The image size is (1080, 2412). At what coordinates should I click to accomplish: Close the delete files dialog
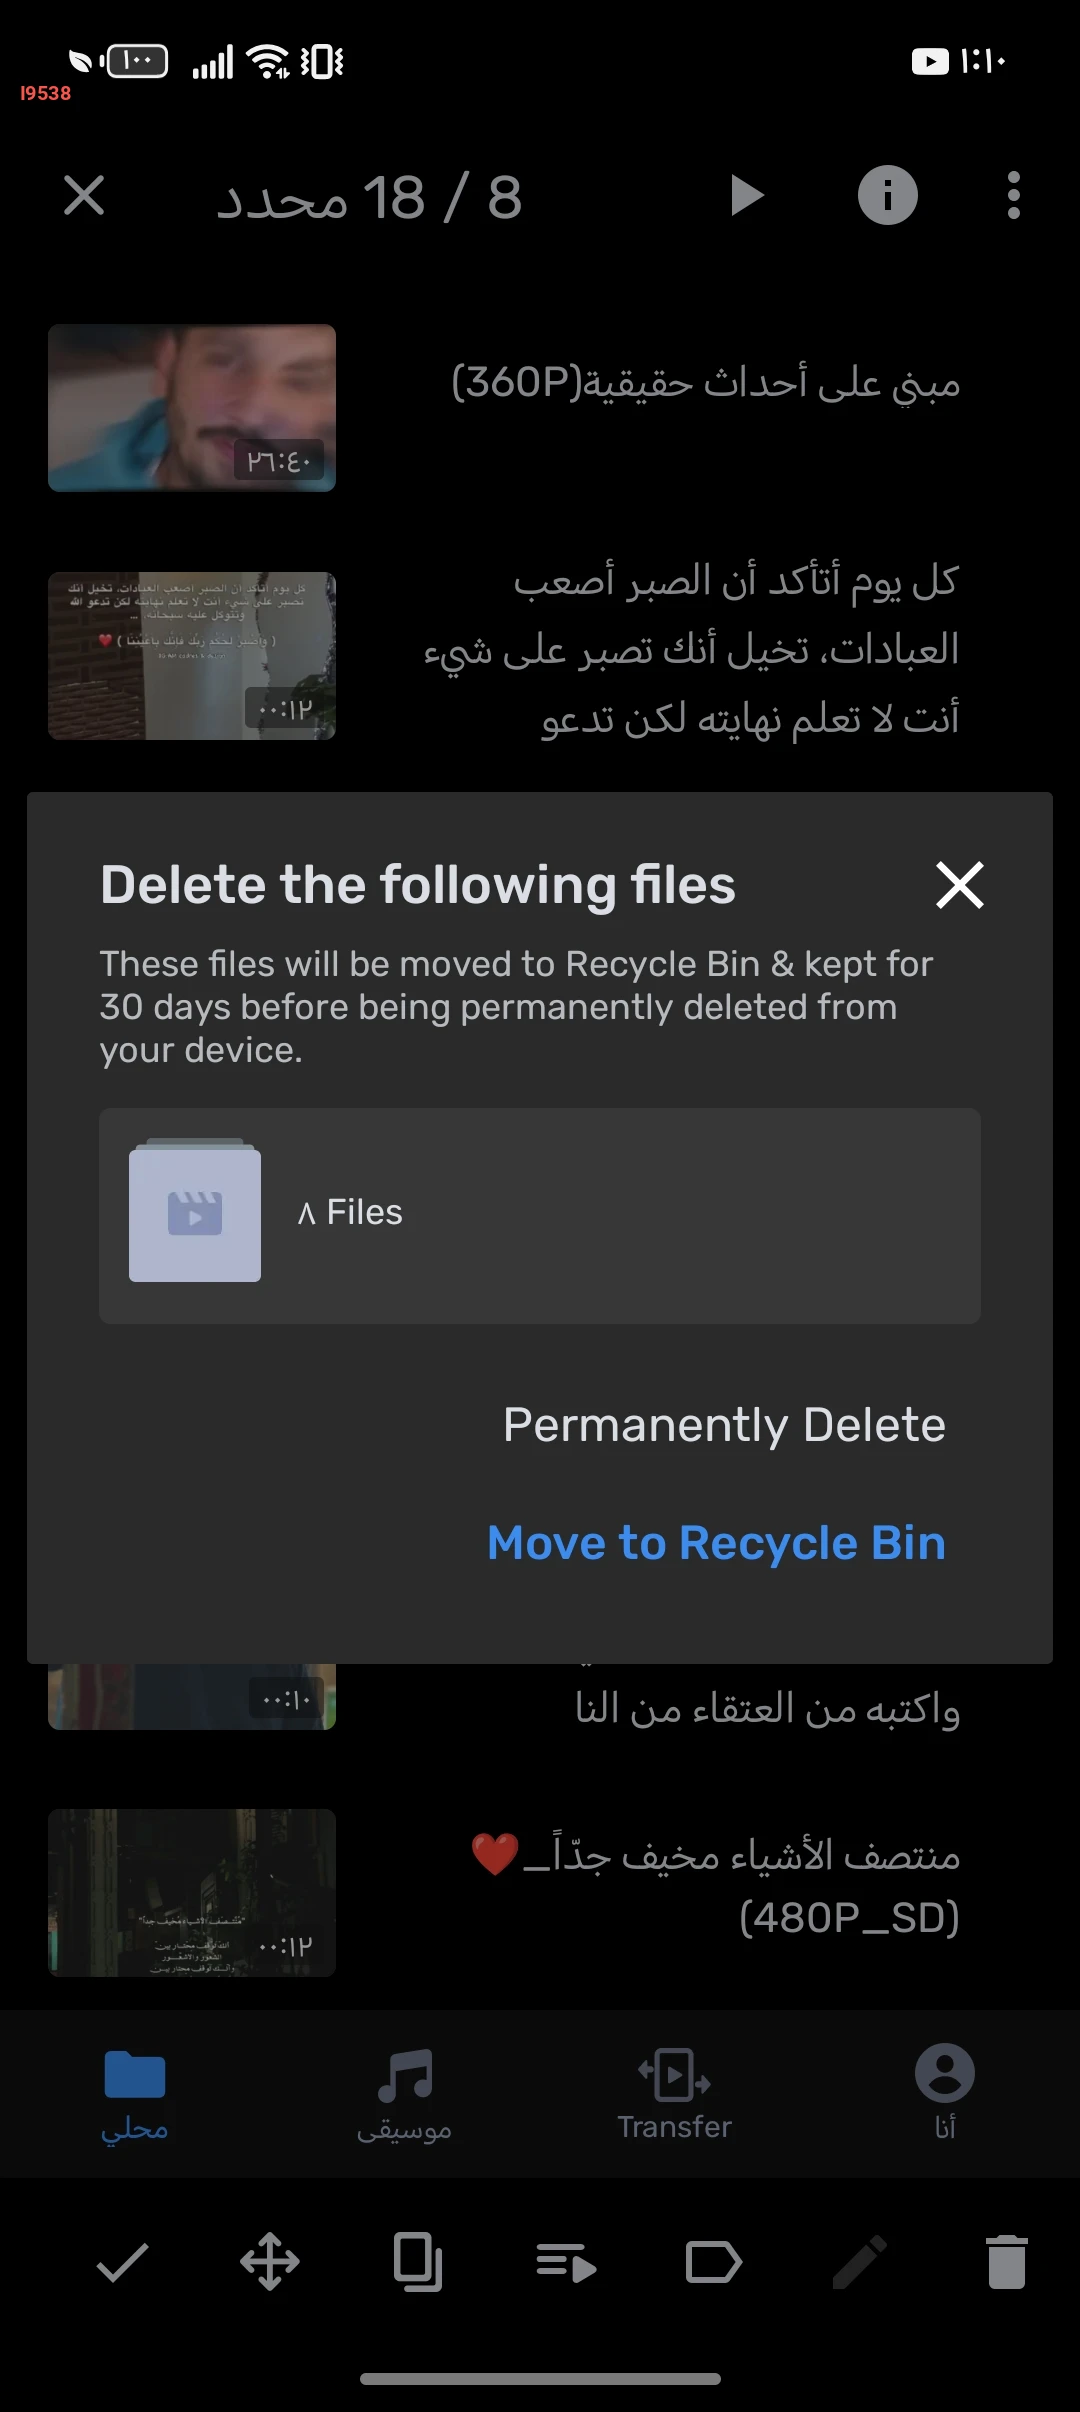pyautogui.click(x=959, y=885)
